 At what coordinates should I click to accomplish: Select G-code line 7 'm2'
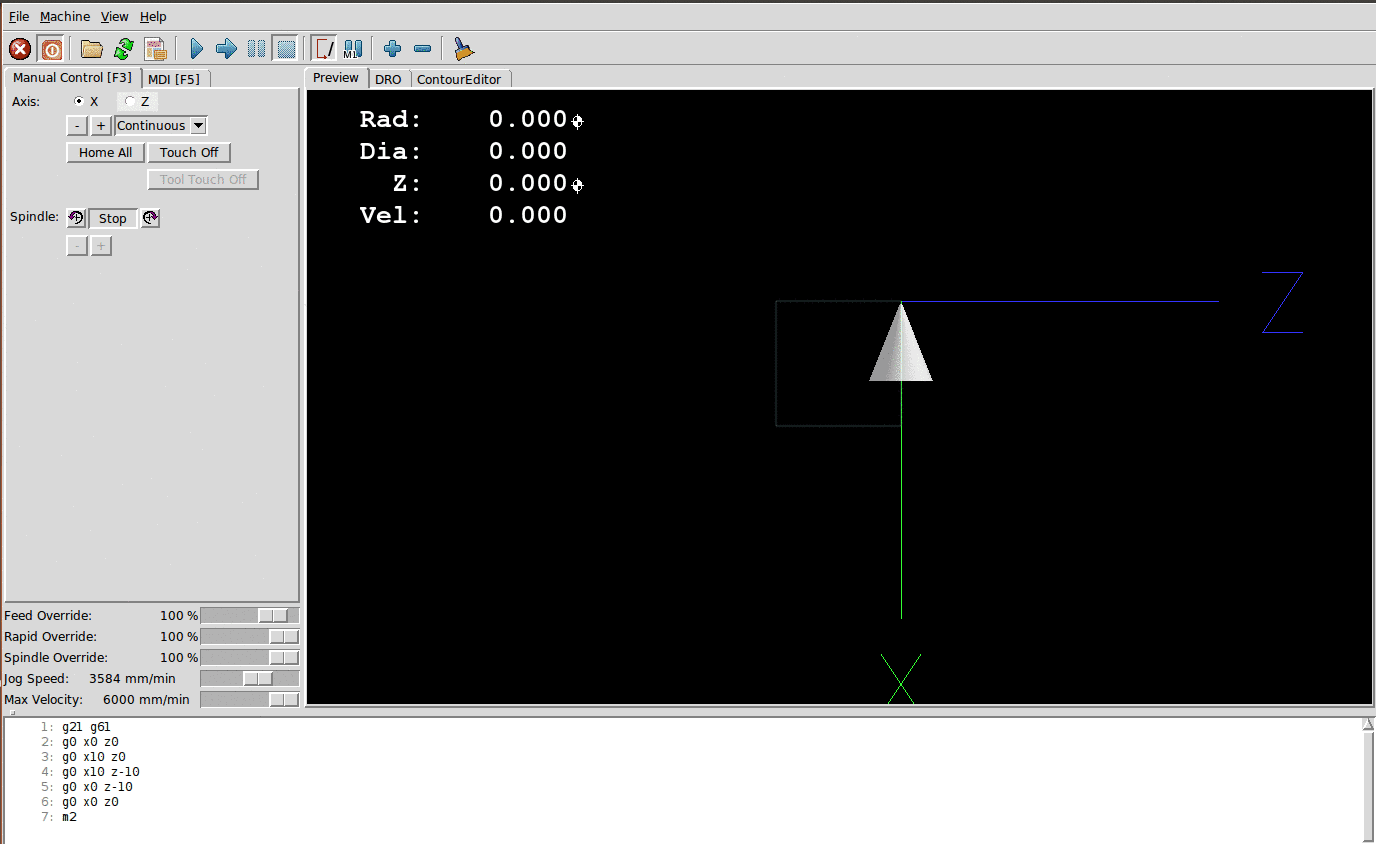[x=69, y=817]
